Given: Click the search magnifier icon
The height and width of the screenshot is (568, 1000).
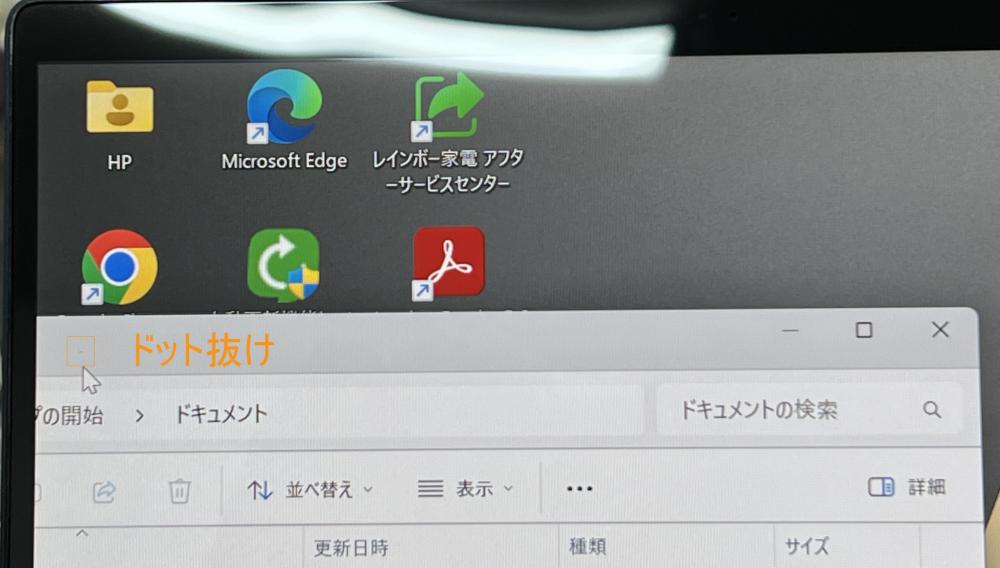Looking at the screenshot, I should click(x=932, y=410).
